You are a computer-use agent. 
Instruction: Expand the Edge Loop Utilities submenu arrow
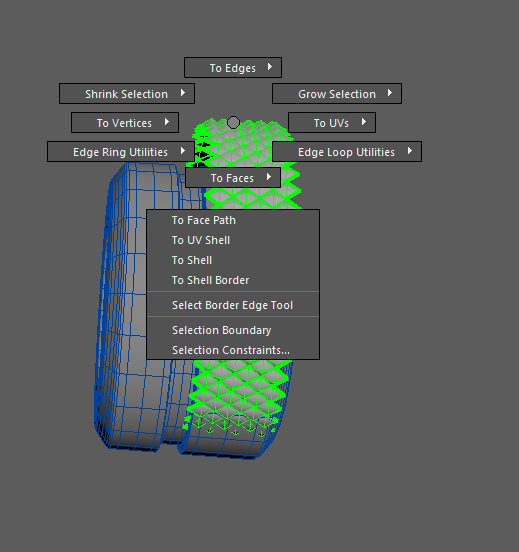tap(410, 151)
